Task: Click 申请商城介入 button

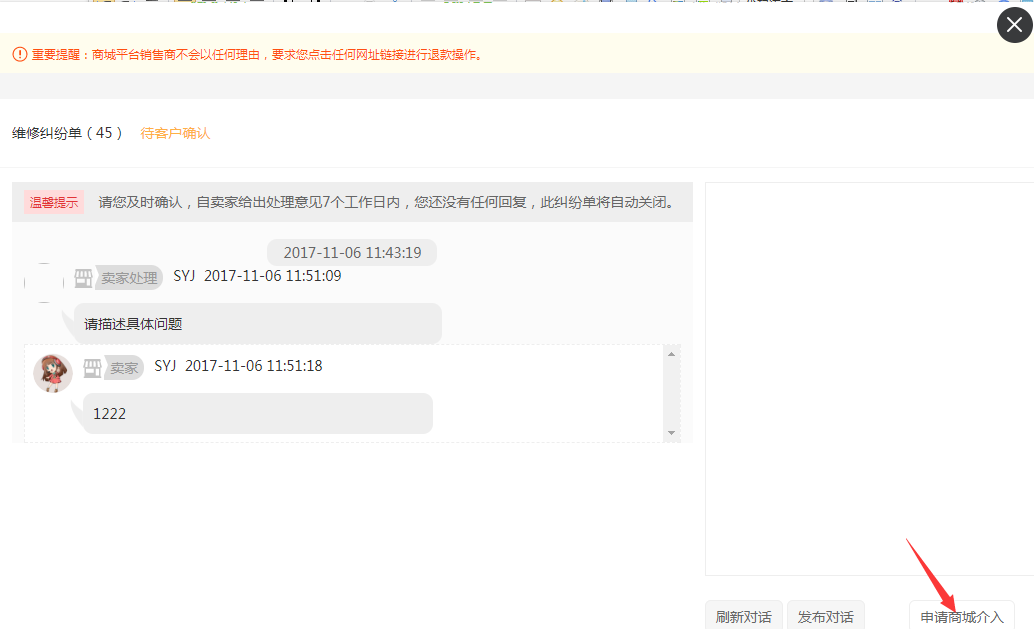Action: point(961,616)
